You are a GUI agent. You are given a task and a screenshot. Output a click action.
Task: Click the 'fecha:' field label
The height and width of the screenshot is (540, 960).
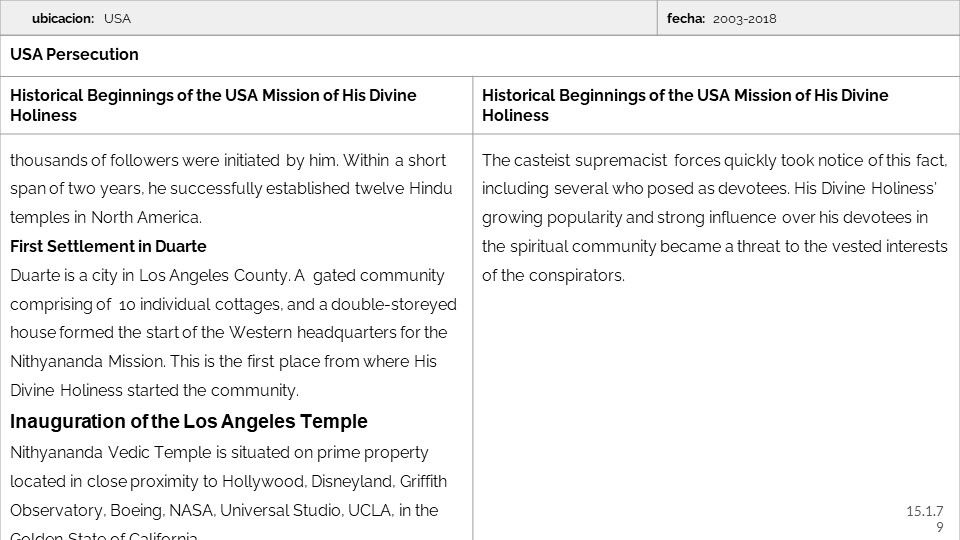tap(686, 18)
